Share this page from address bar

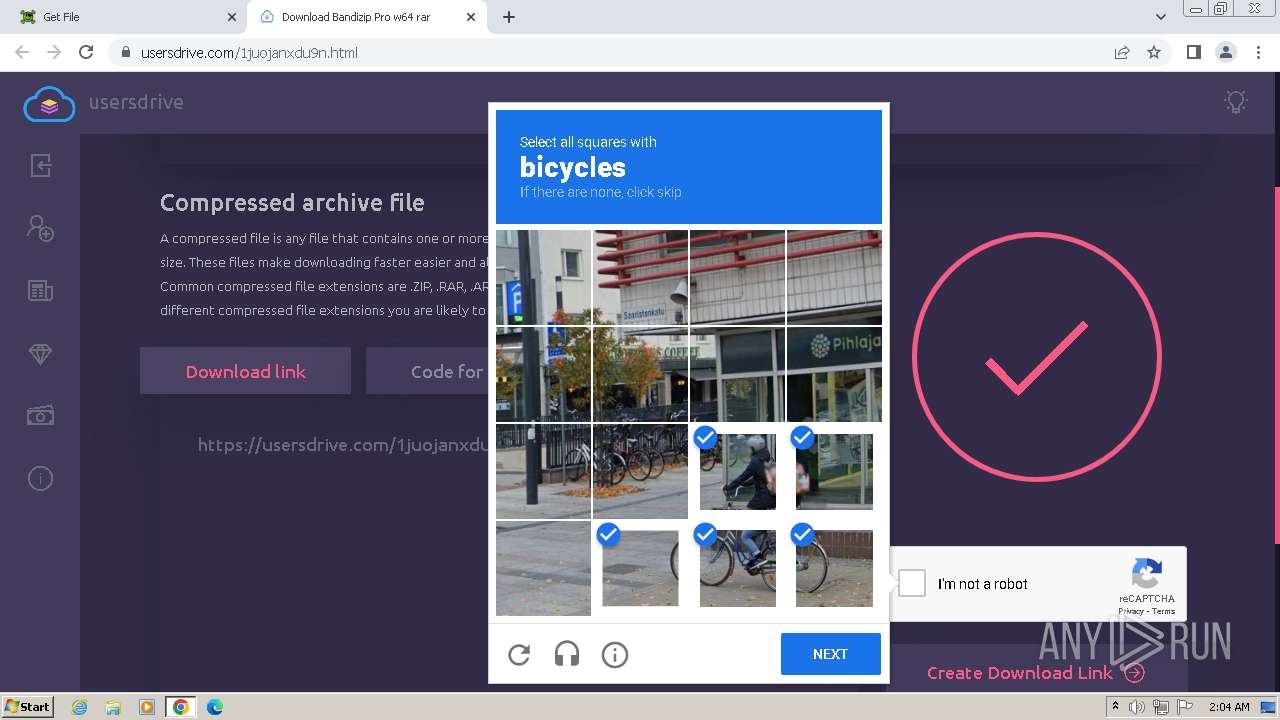point(1122,52)
